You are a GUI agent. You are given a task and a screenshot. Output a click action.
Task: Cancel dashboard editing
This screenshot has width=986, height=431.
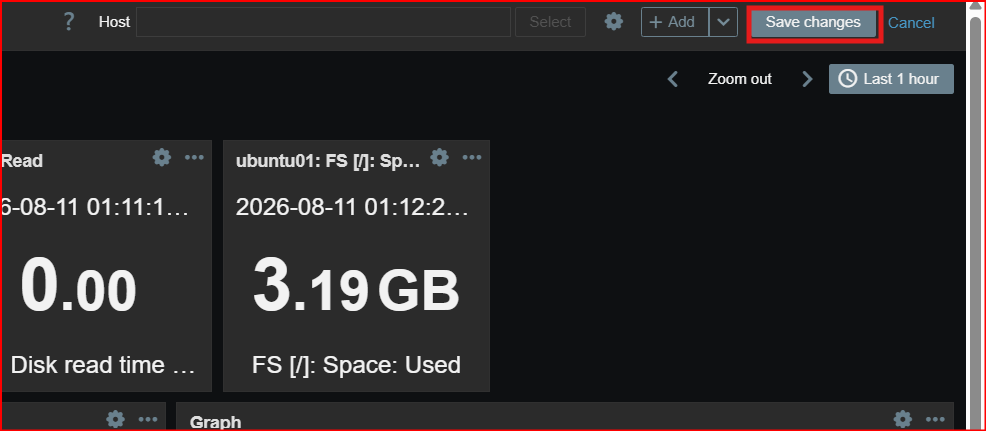coord(911,23)
